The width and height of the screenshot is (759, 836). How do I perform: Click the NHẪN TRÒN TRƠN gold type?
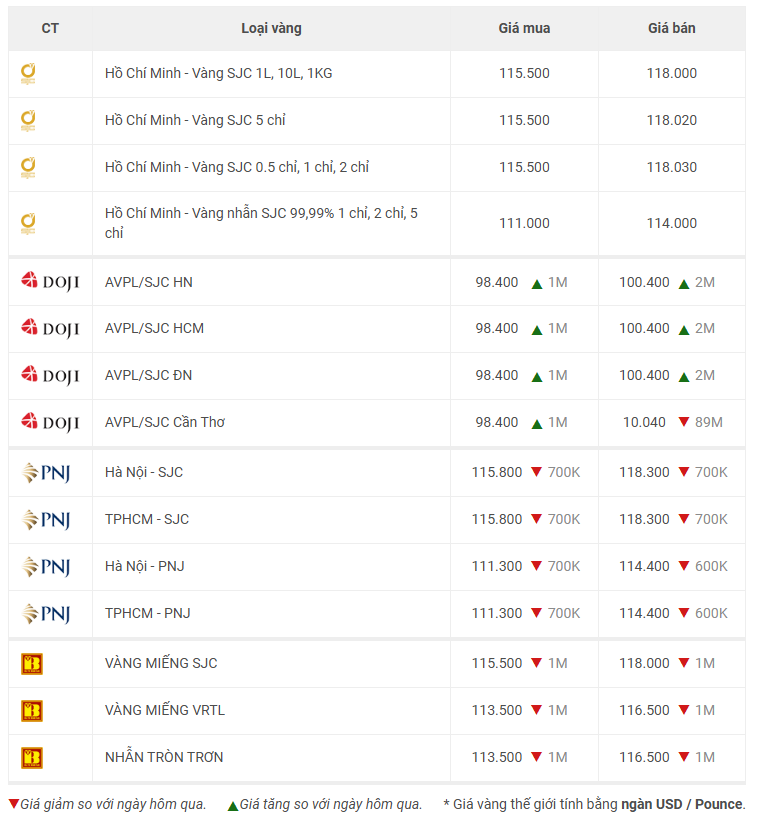click(x=164, y=757)
